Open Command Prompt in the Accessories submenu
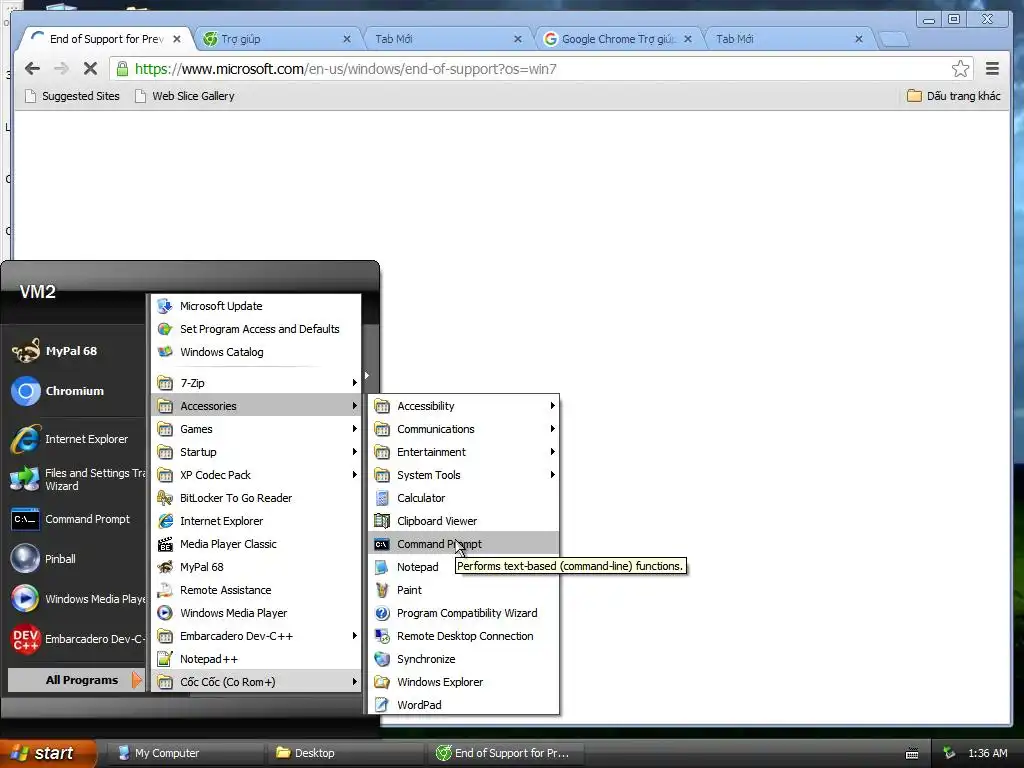The image size is (1024, 768). tap(464, 544)
